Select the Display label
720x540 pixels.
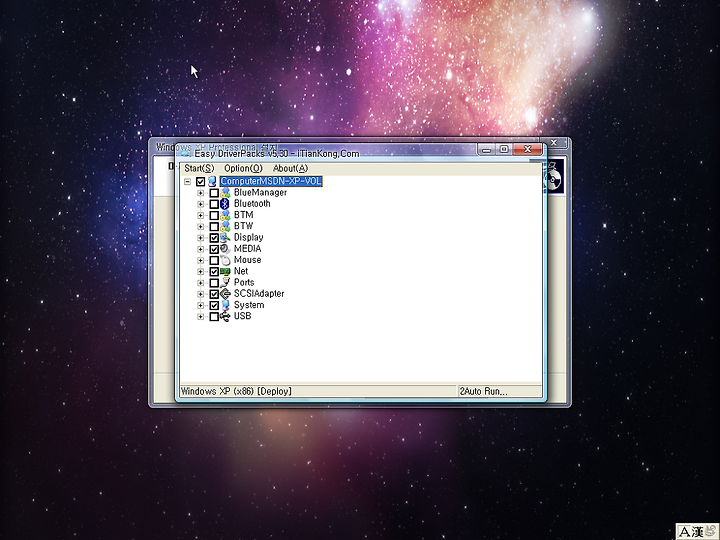click(x=248, y=238)
